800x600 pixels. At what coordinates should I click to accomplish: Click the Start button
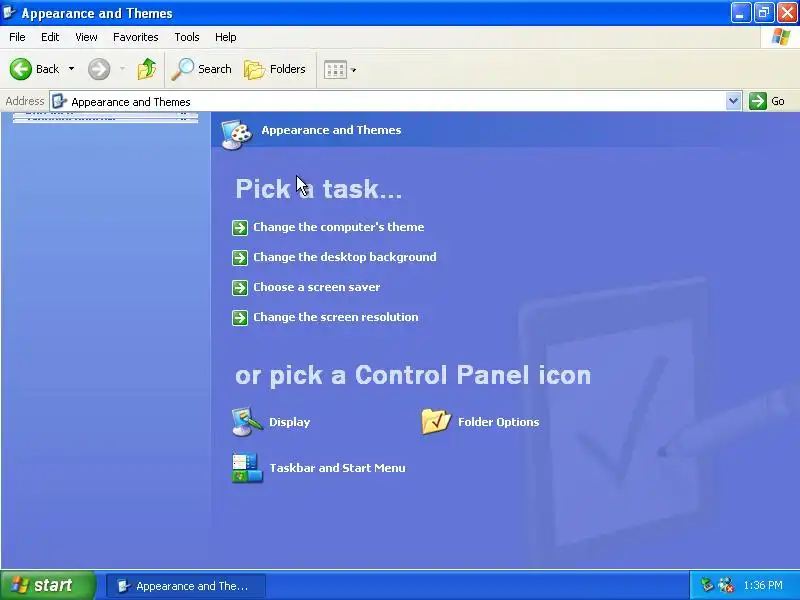47,585
